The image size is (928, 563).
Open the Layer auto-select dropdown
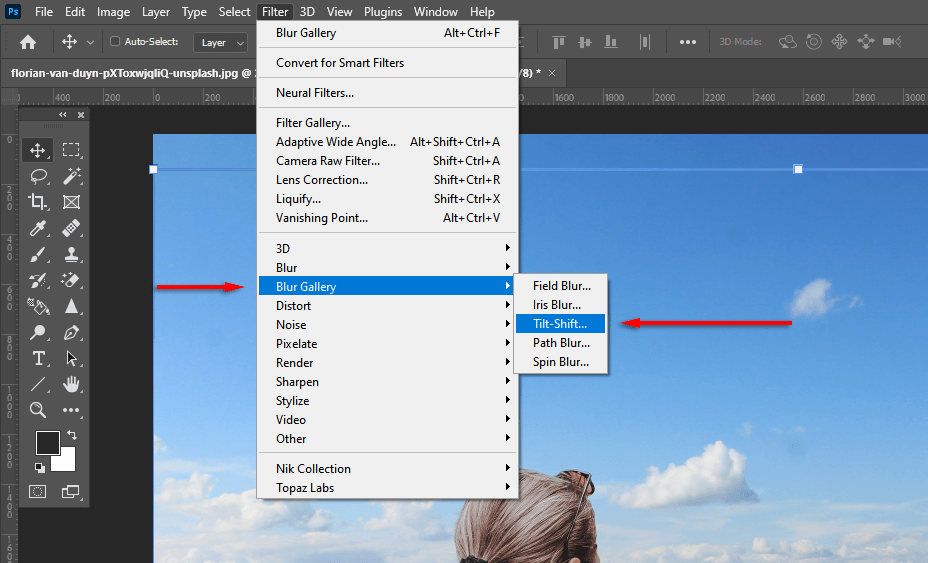222,42
